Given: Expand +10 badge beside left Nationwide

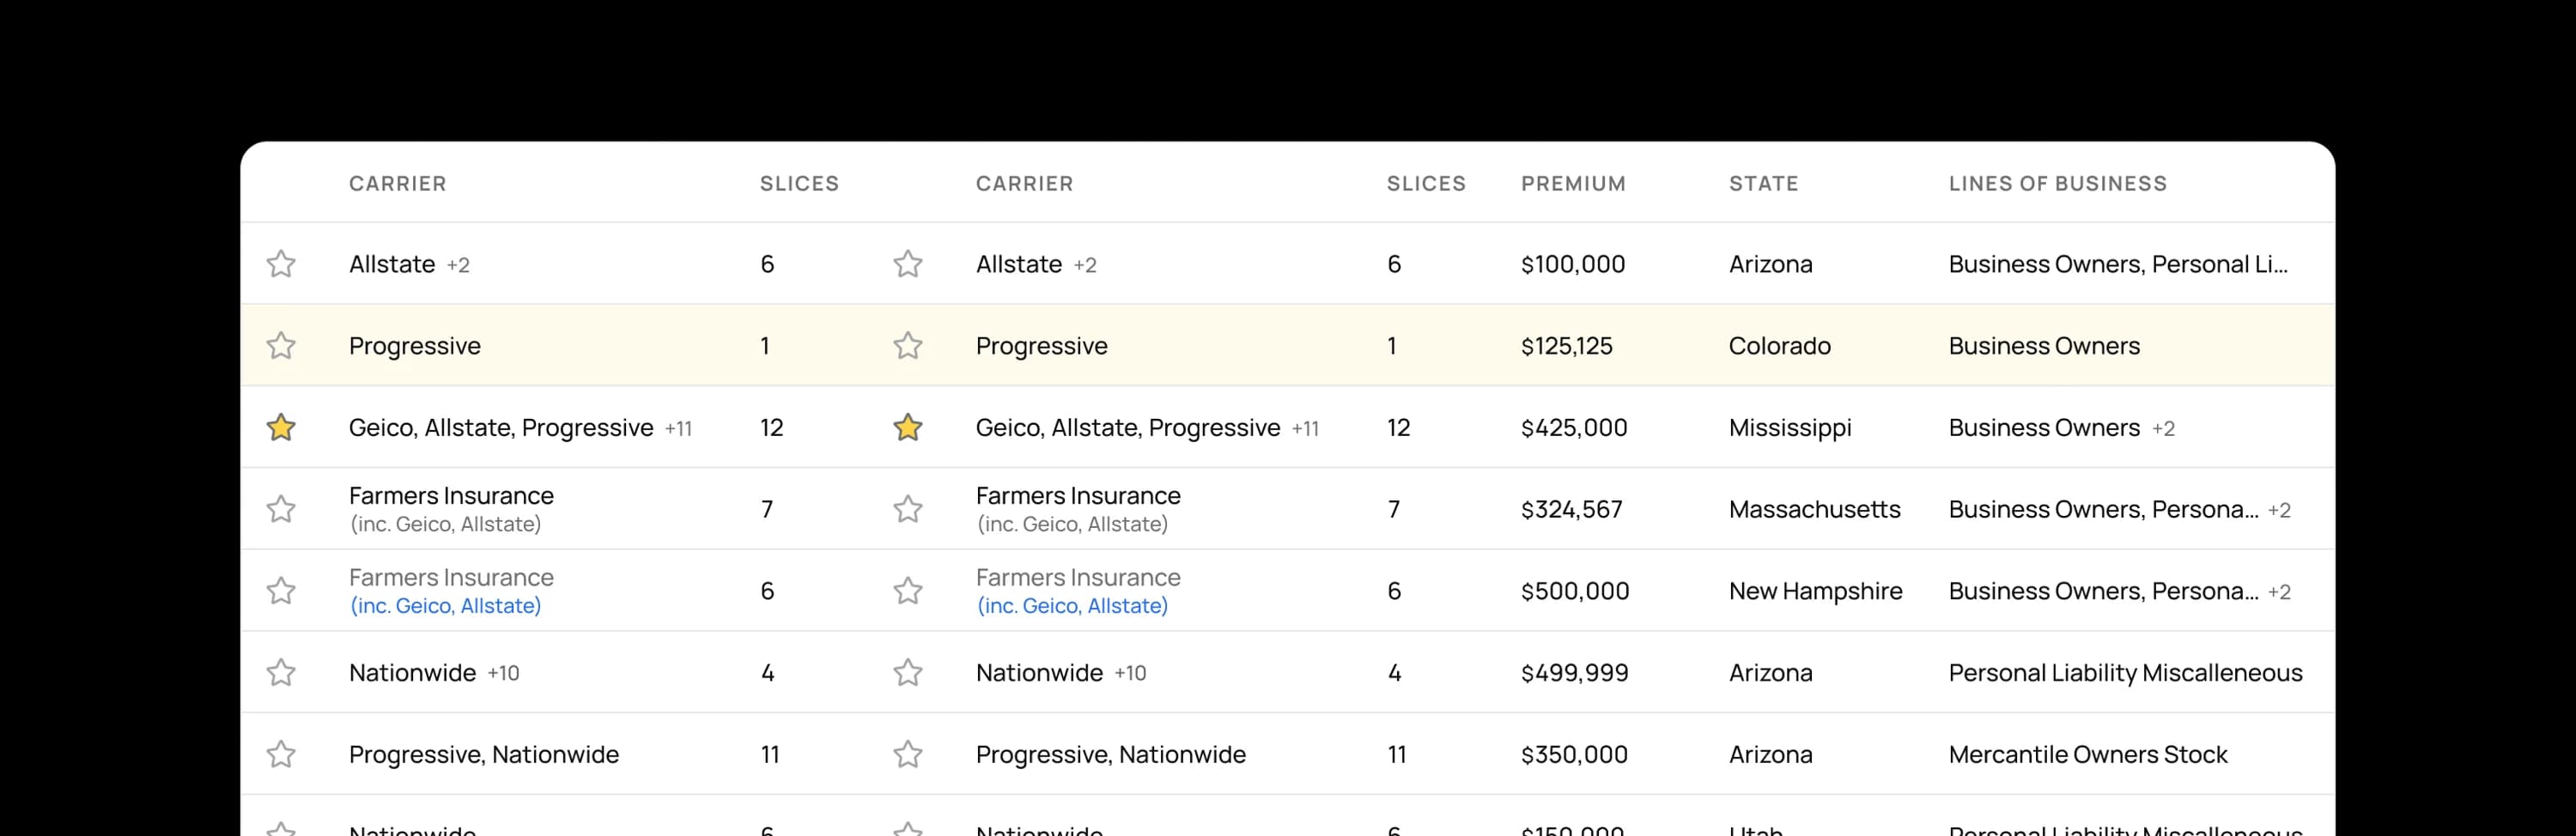Looking at the screenshot, I should coord(503,674).
